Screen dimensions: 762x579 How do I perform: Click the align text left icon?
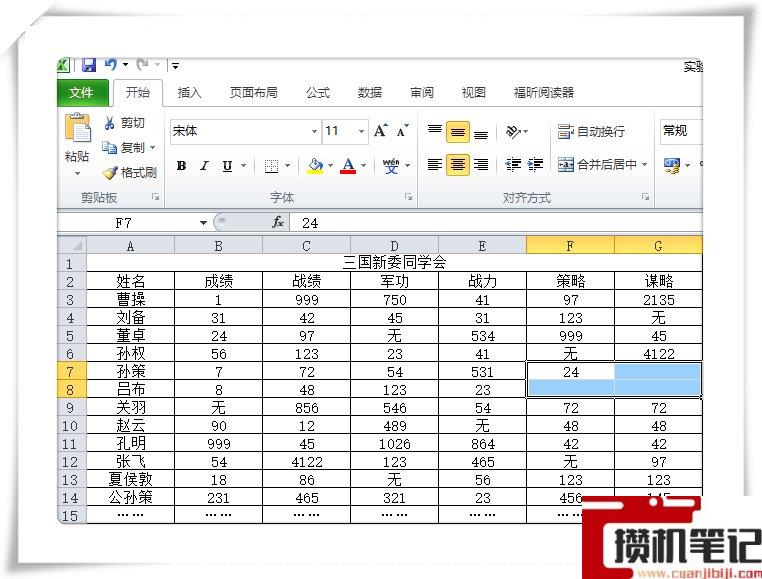[434, 165]
